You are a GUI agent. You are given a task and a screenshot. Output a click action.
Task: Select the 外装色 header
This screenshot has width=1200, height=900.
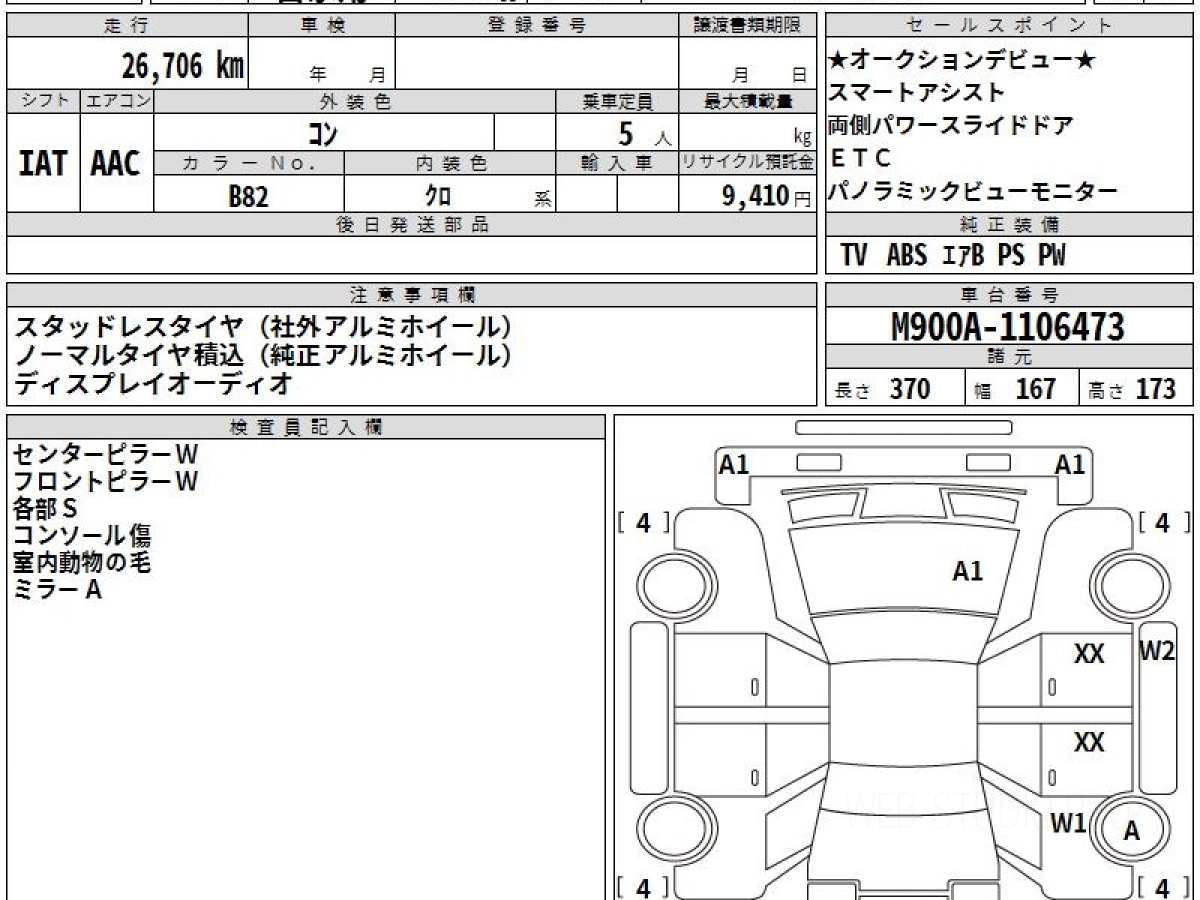click(355, 101)
